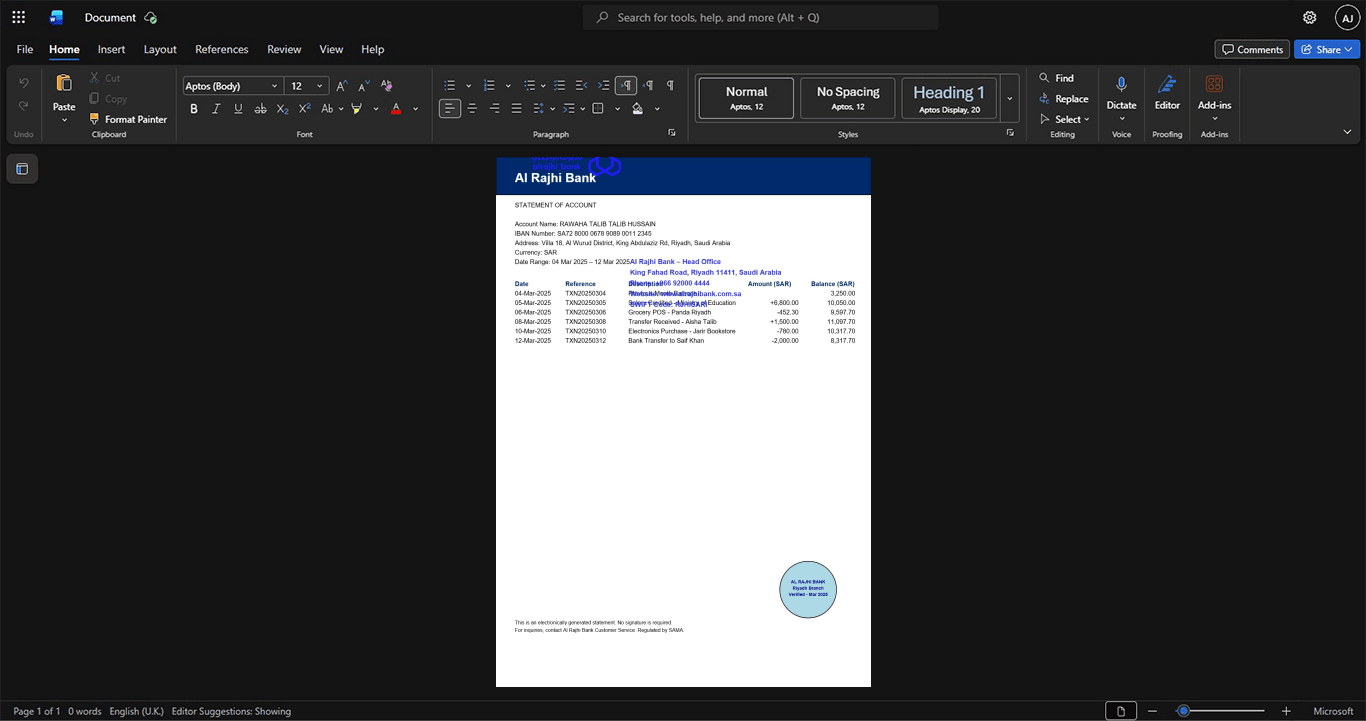Apply the red font color
Screen dimensions: 1366x721
tap(396, 109)
